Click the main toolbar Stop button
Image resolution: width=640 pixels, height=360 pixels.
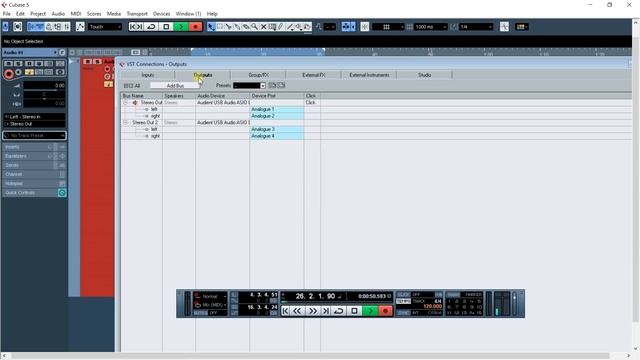click(166, 27)
